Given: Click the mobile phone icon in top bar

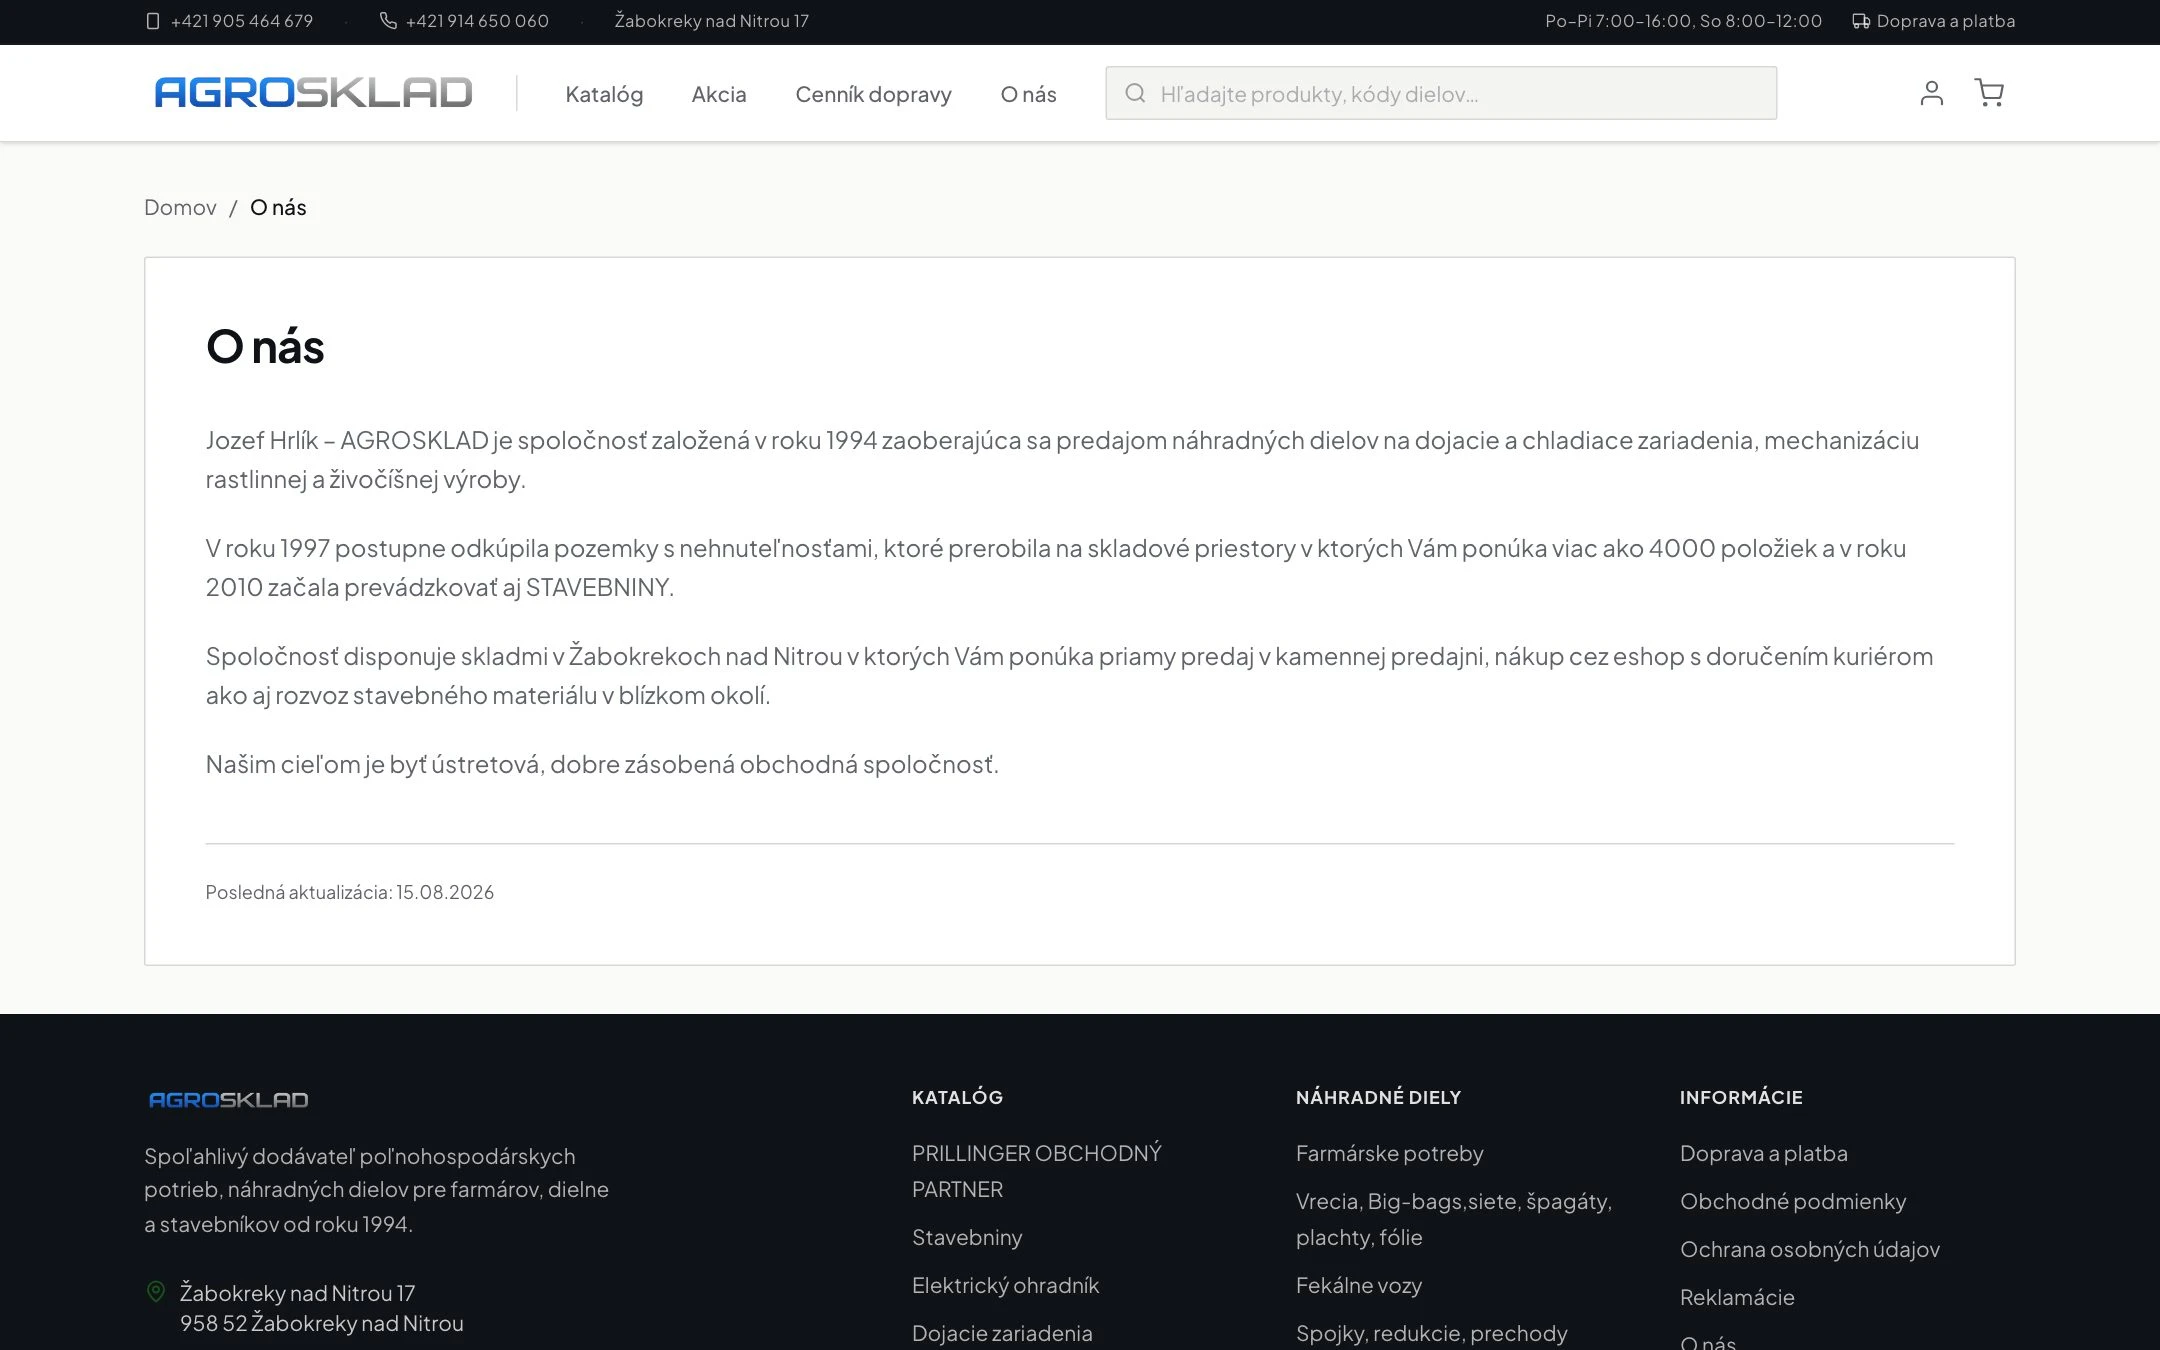Looking at the screenshot, I should (x=153, y=21).
